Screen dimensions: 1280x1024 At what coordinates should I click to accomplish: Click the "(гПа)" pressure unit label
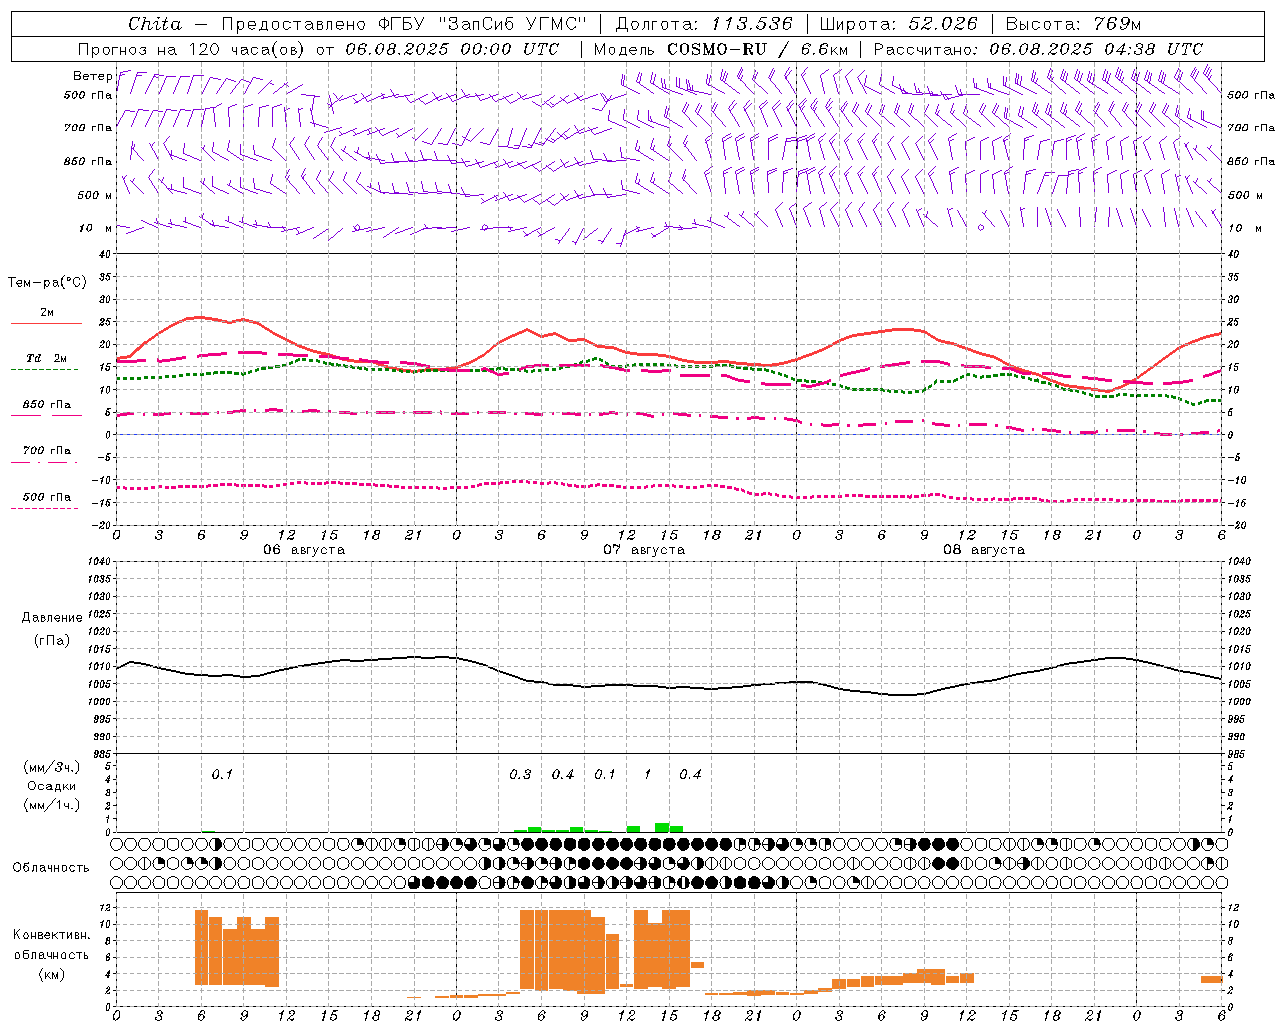click(x=52, y=641)
